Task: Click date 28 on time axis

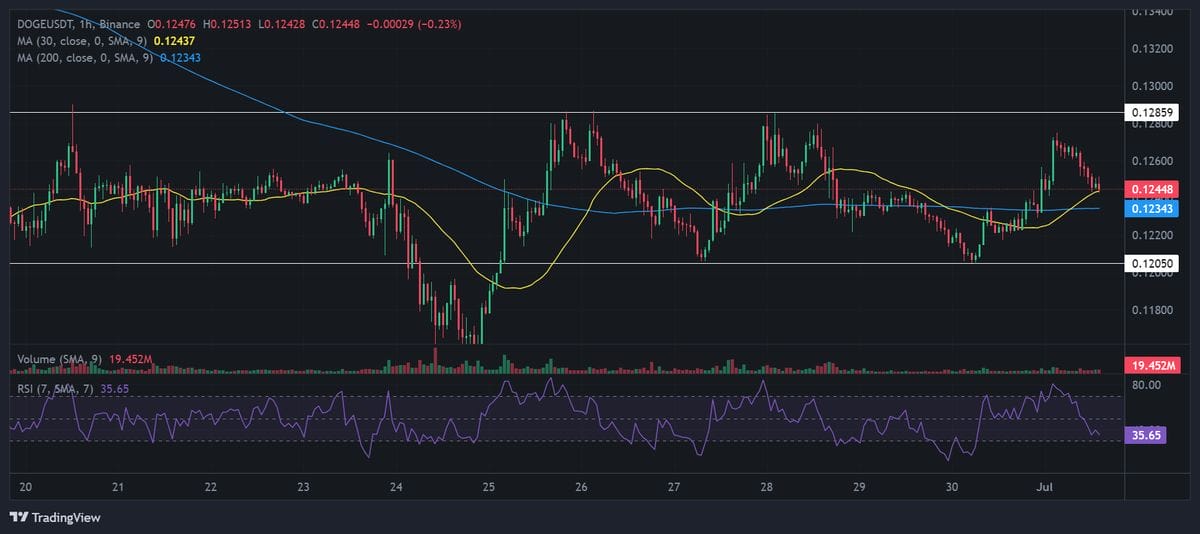Action: pyautogui.click(x=767, y=487)
